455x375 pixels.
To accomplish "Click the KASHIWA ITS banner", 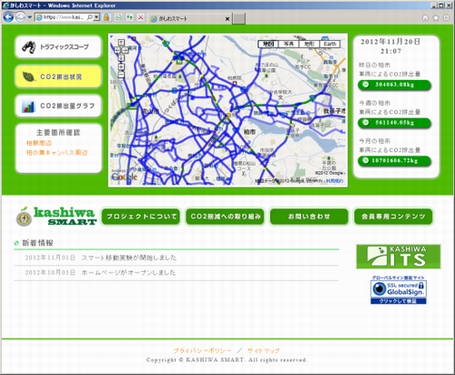I will click(x=398, y=256).
